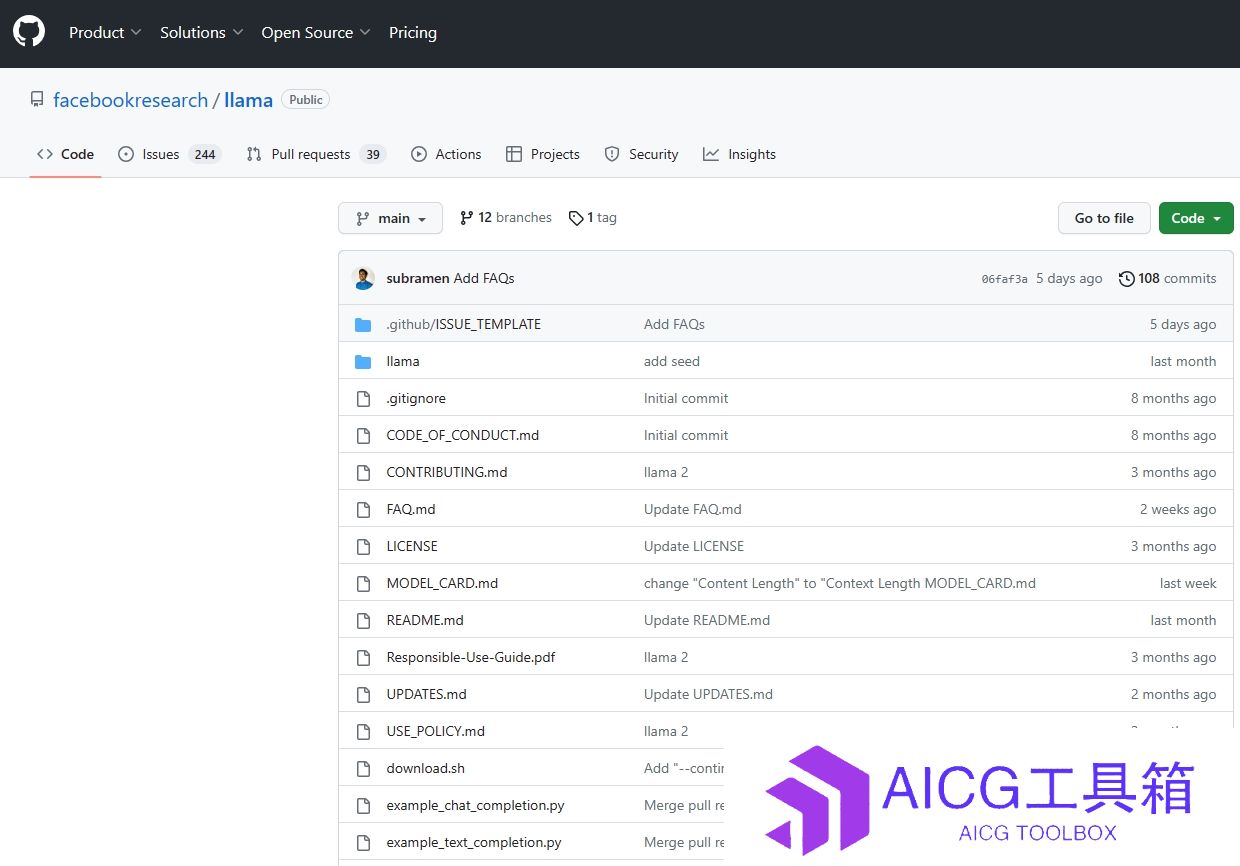
Task: Click the repository icon beside facebookresearch
Action: (x=37, y=100)
